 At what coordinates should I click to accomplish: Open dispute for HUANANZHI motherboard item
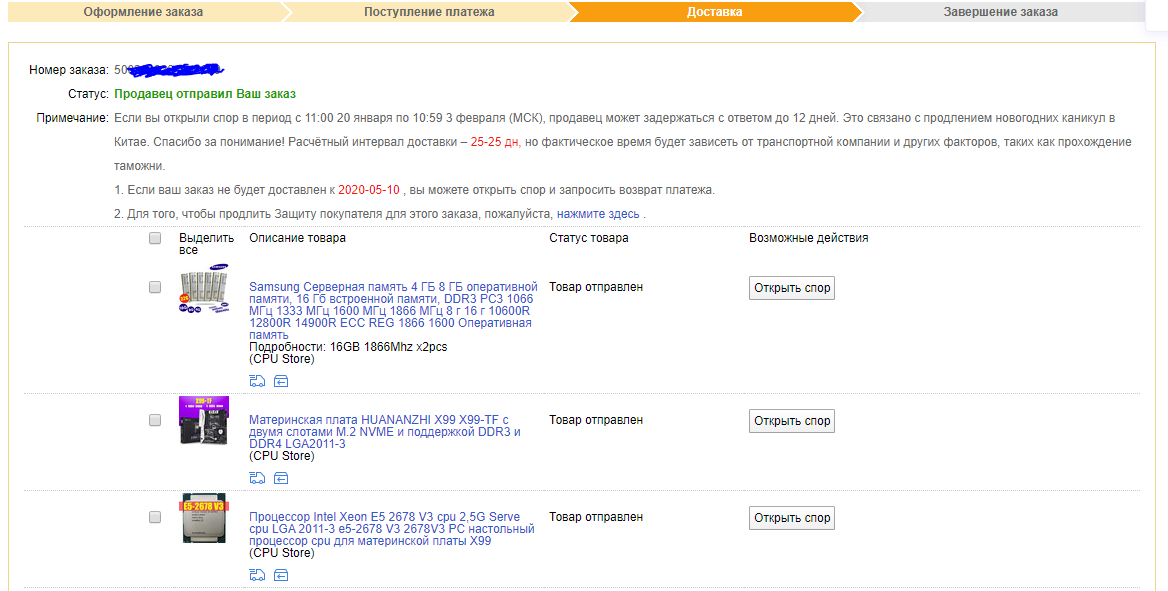(792, 421)
